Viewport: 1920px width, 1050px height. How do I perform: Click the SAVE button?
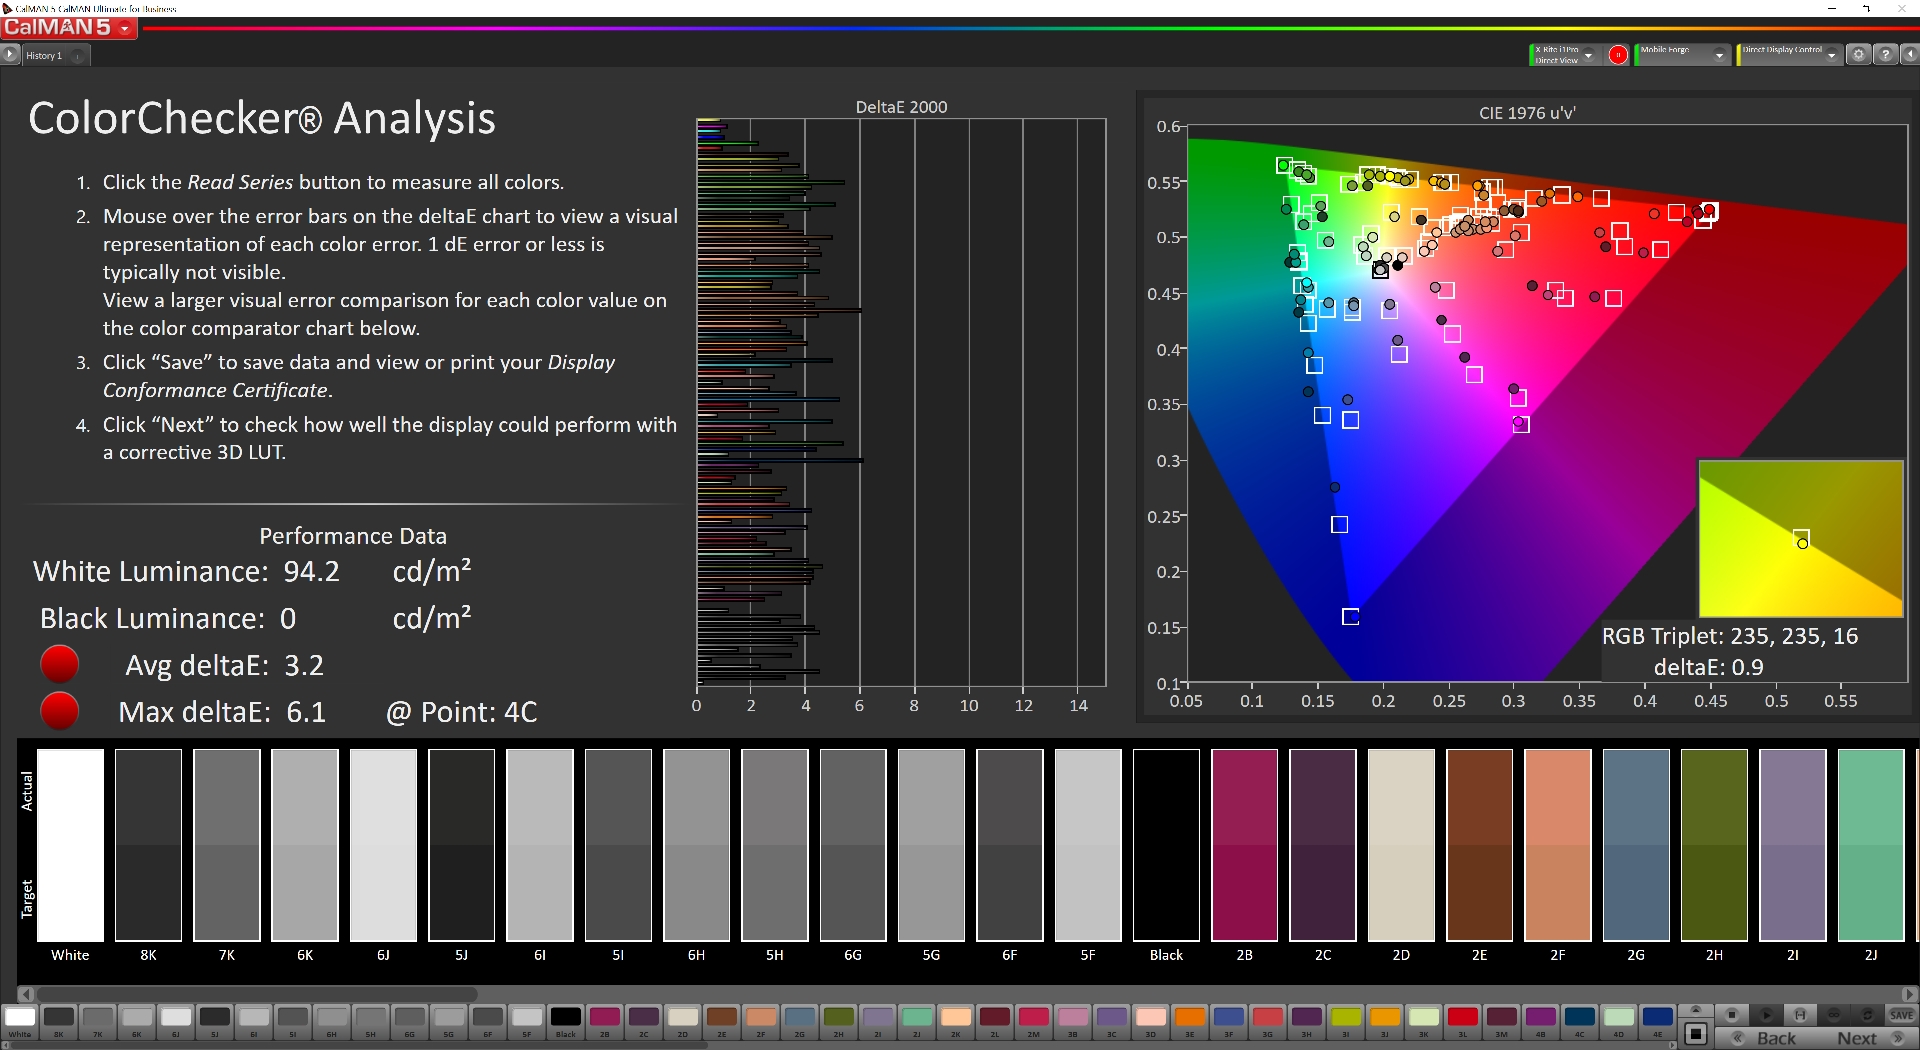coord(1901,1015)
